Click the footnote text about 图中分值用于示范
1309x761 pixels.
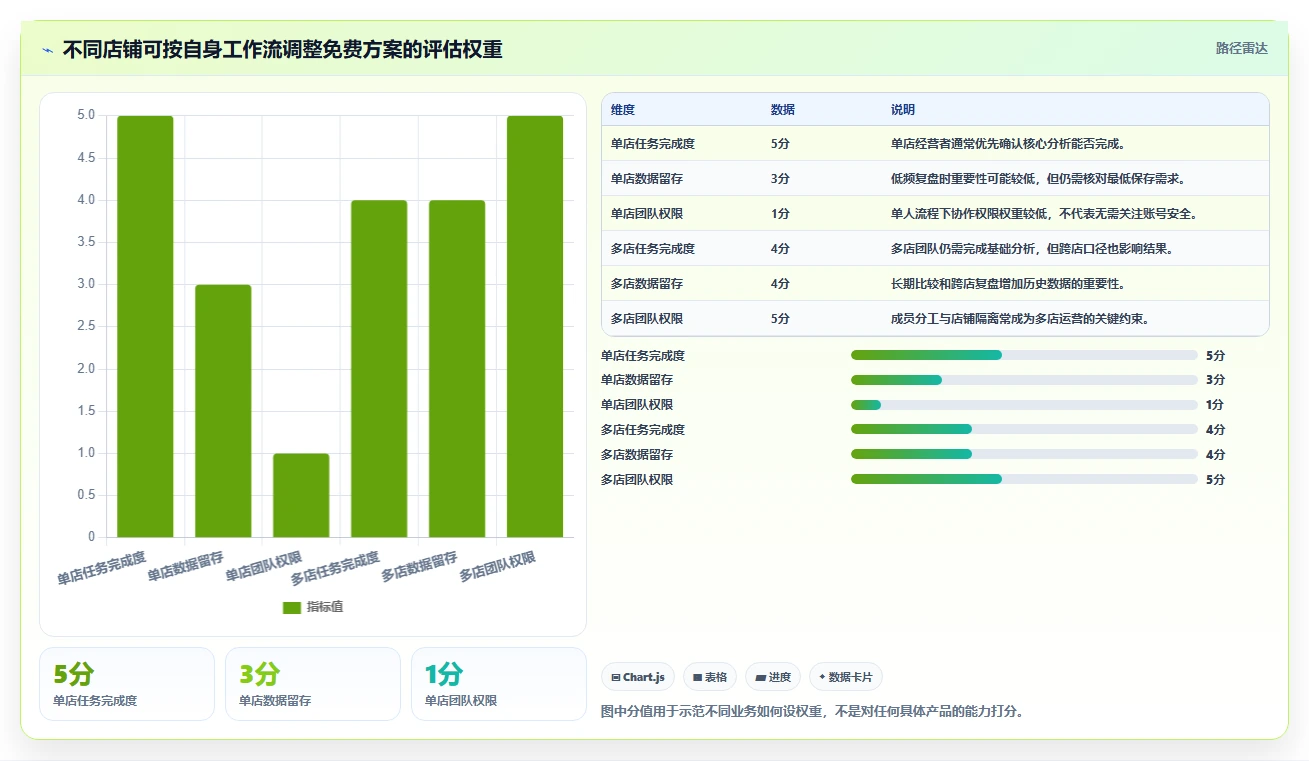[812, 712]
